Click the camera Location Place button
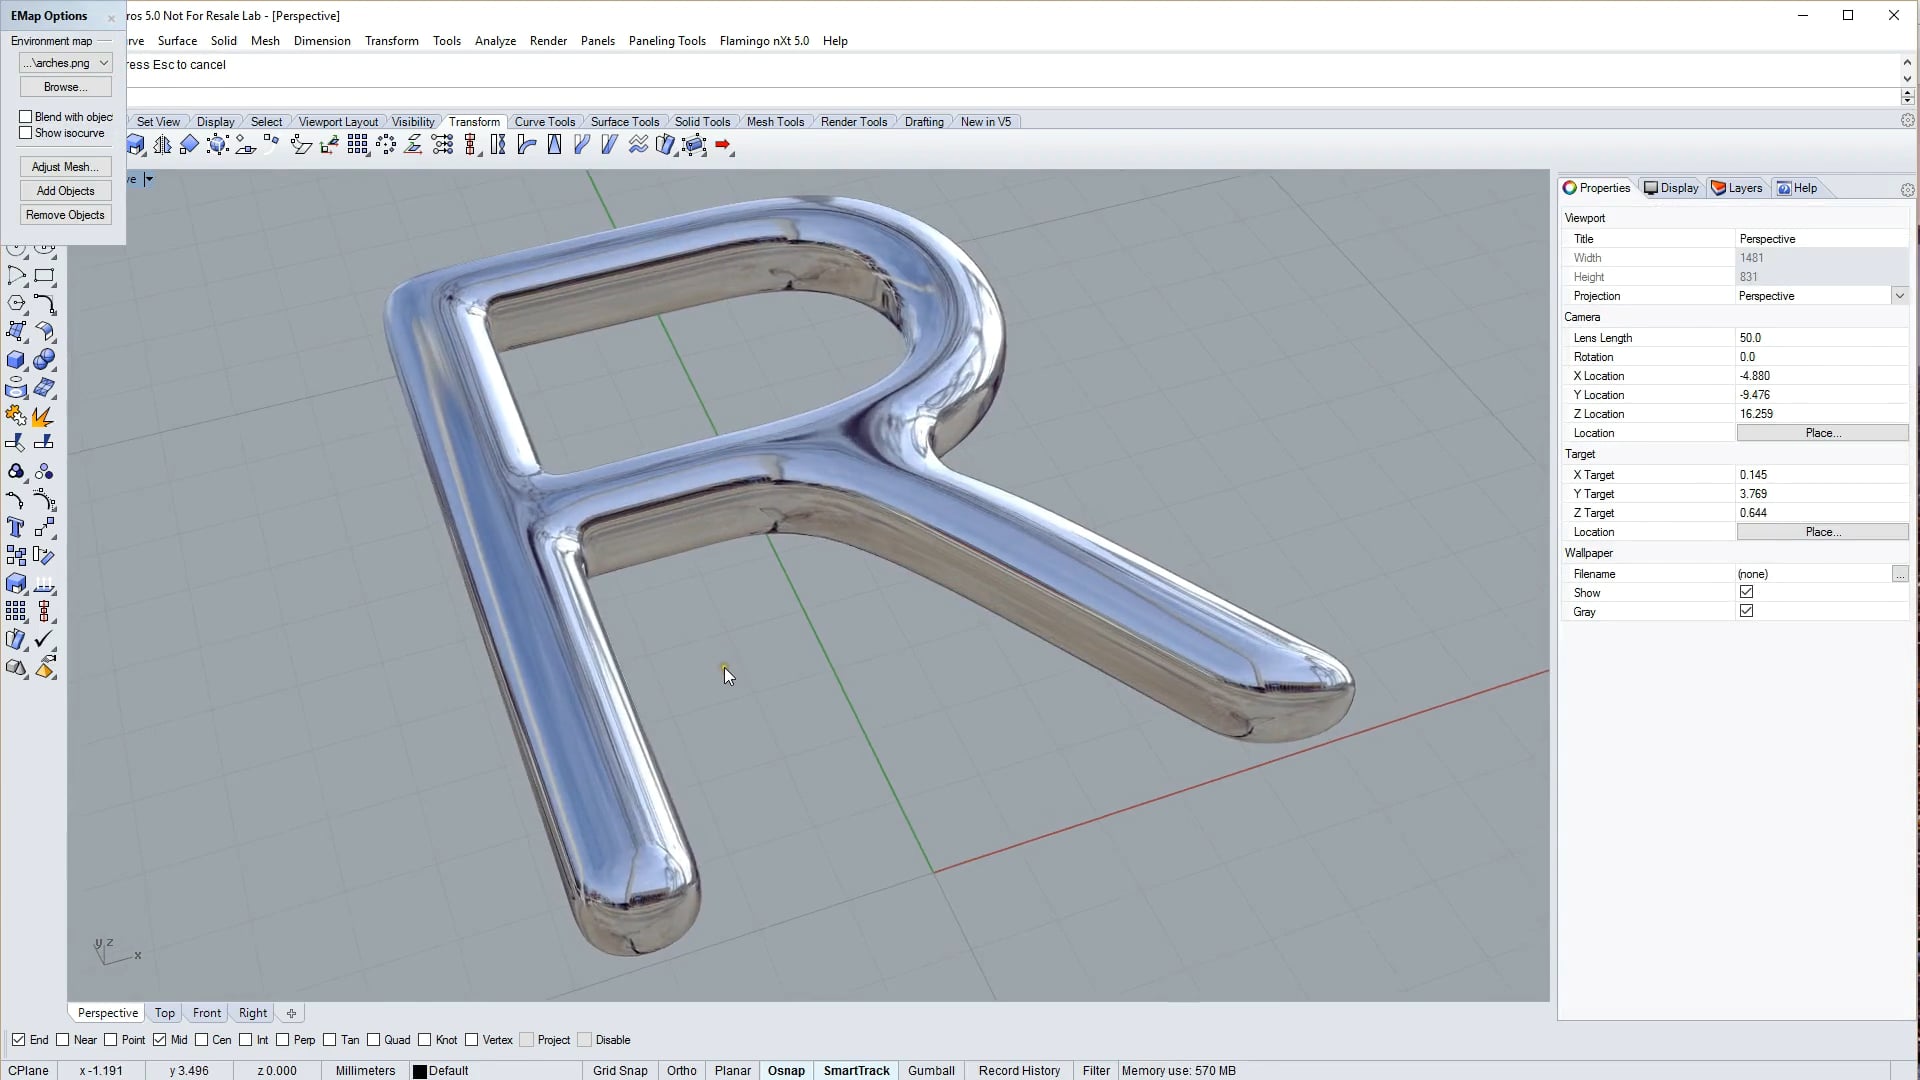The width and height of the screenshot is (1920, 1080). 1821,432
